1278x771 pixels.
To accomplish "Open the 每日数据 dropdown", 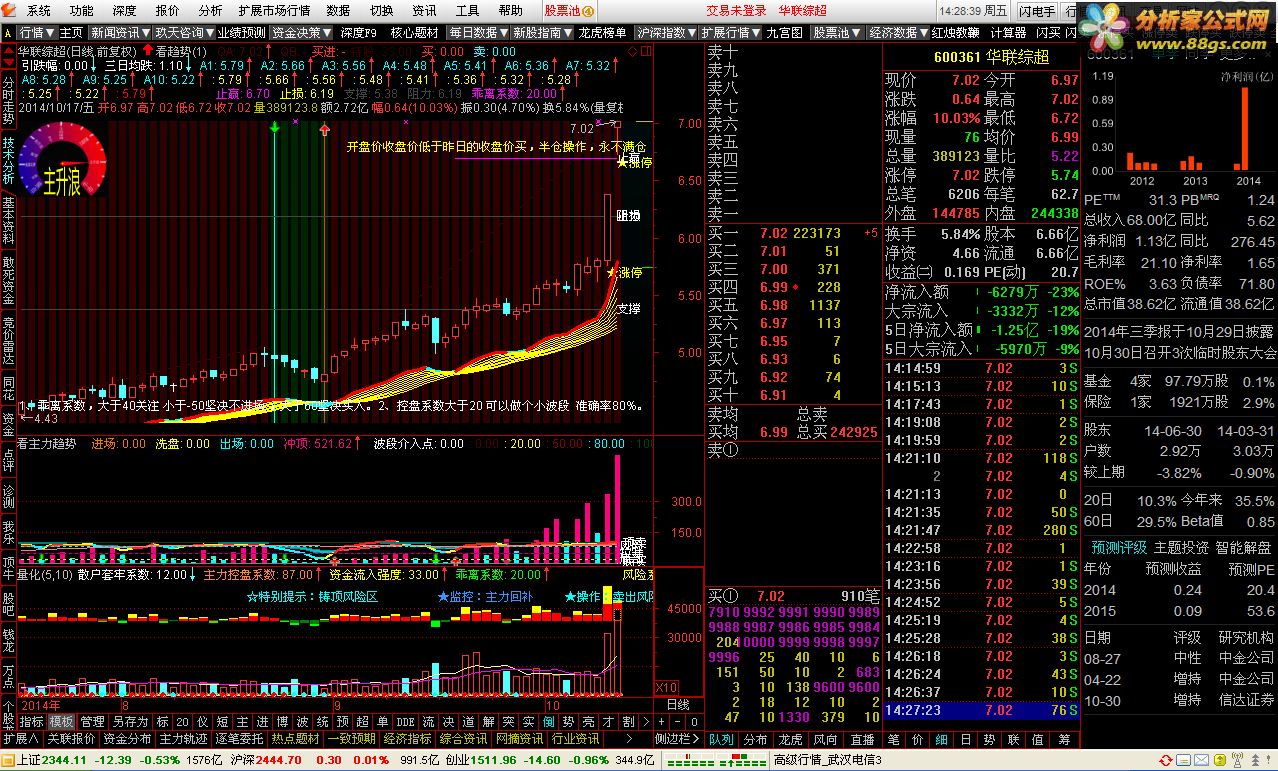I will pos(478,32).
